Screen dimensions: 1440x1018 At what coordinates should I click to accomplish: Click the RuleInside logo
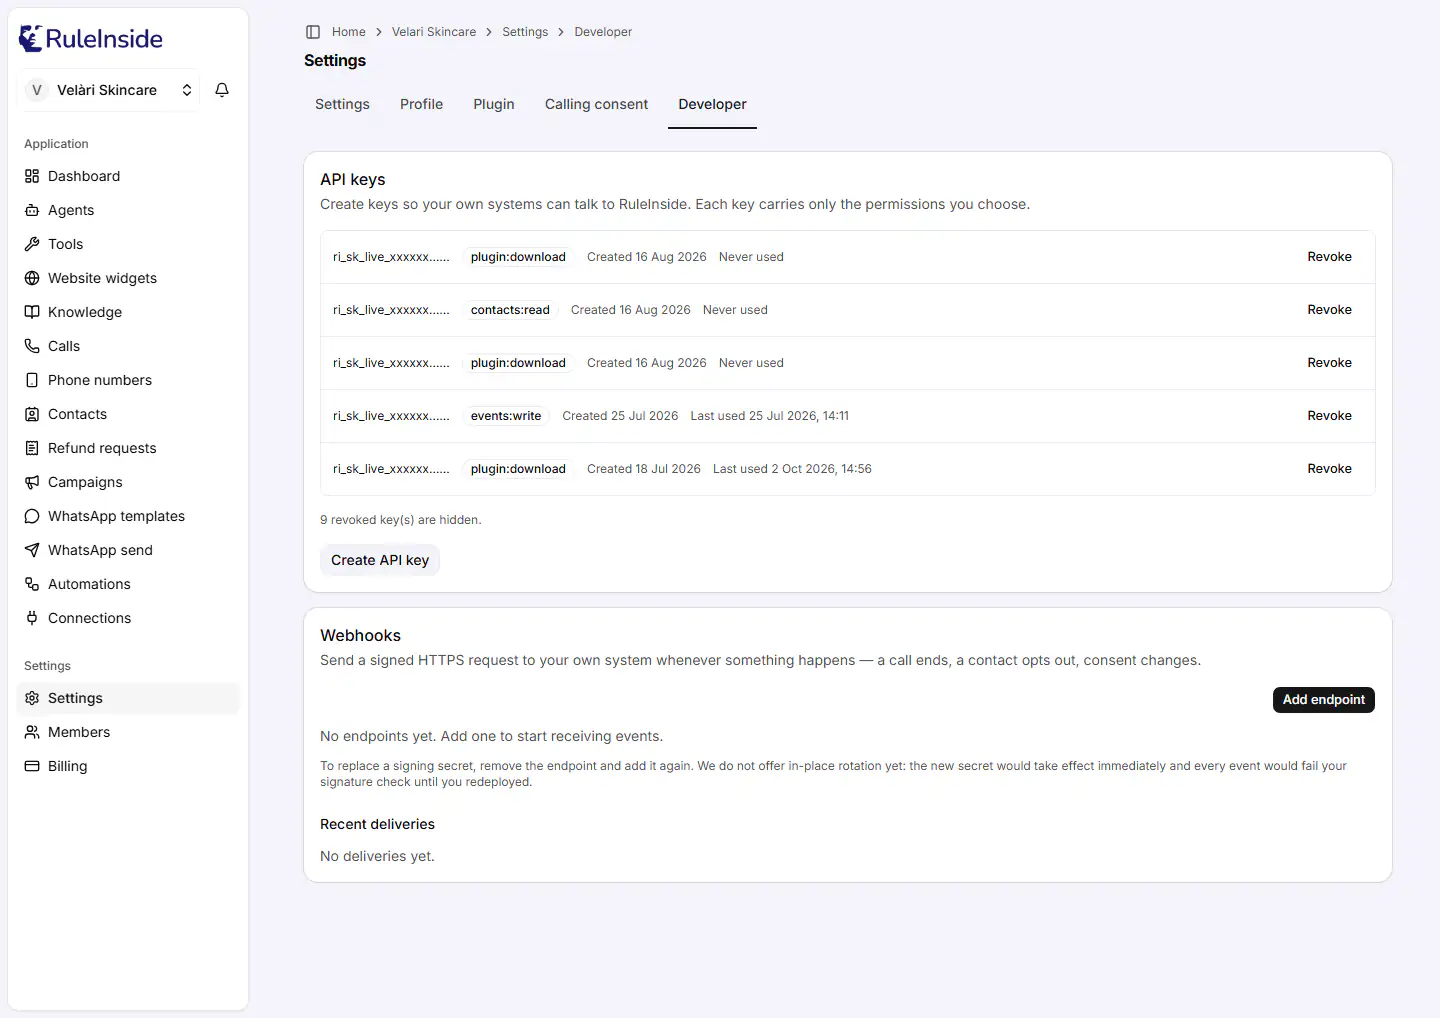click(x=91, y=38)
